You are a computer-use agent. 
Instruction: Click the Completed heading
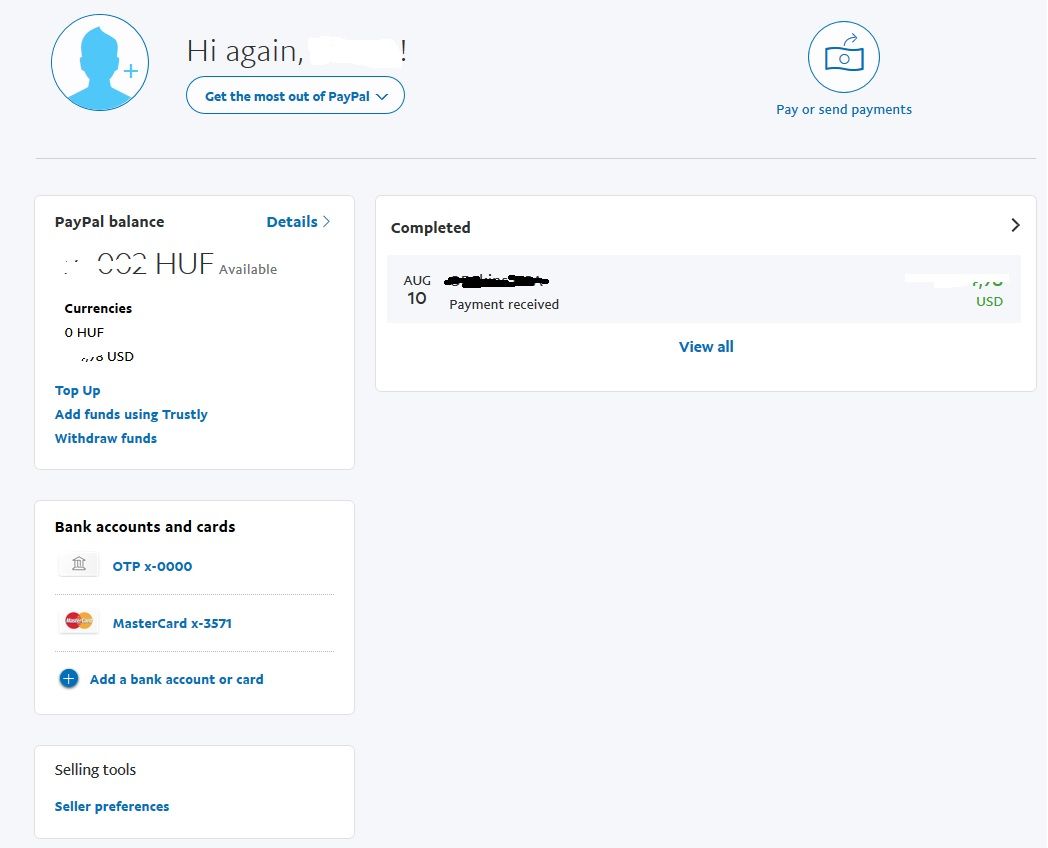[x=430, y=228]
